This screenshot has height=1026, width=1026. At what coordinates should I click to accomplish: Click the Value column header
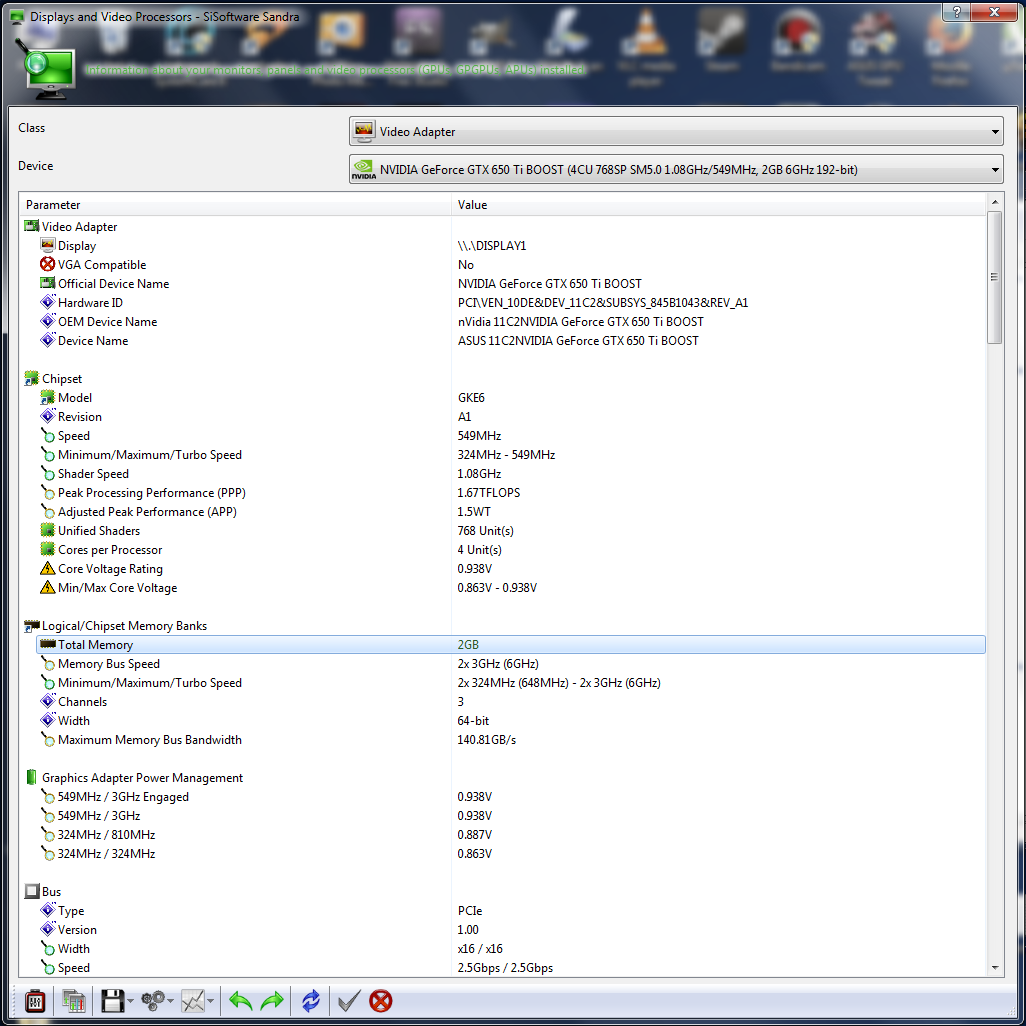coord(715,205)
